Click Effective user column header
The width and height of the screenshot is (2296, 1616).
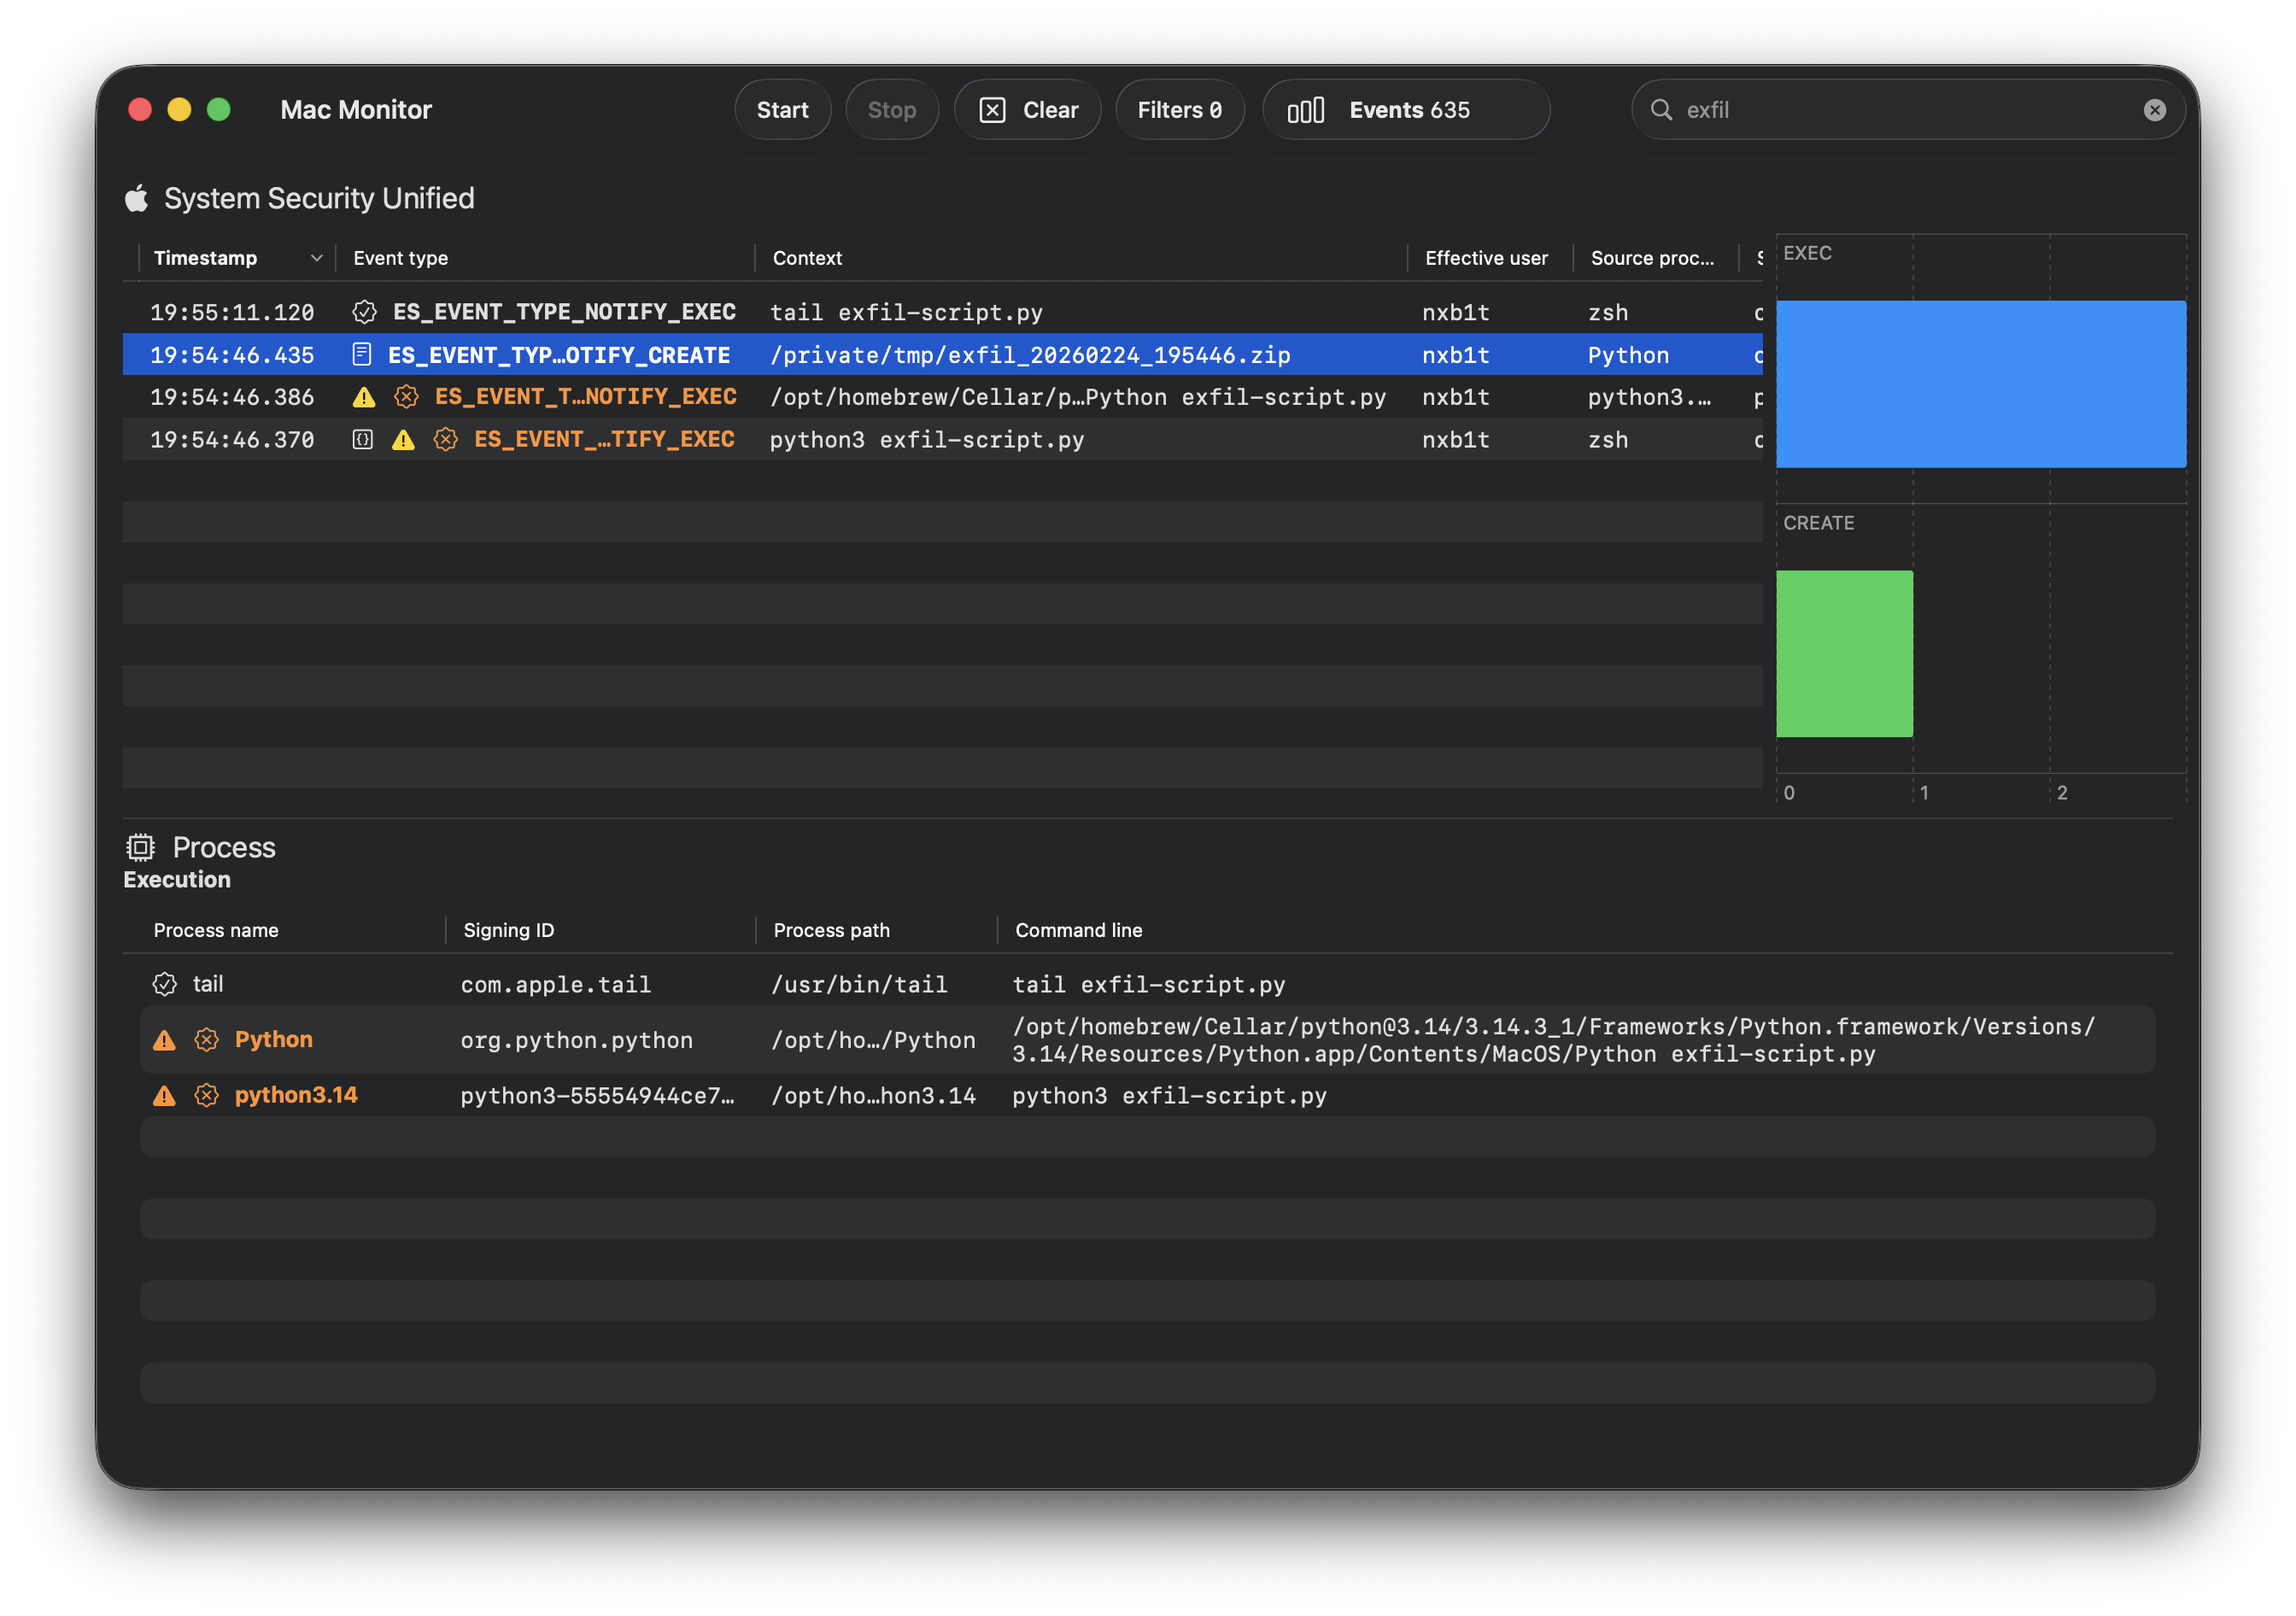(x=1487, y=257)
